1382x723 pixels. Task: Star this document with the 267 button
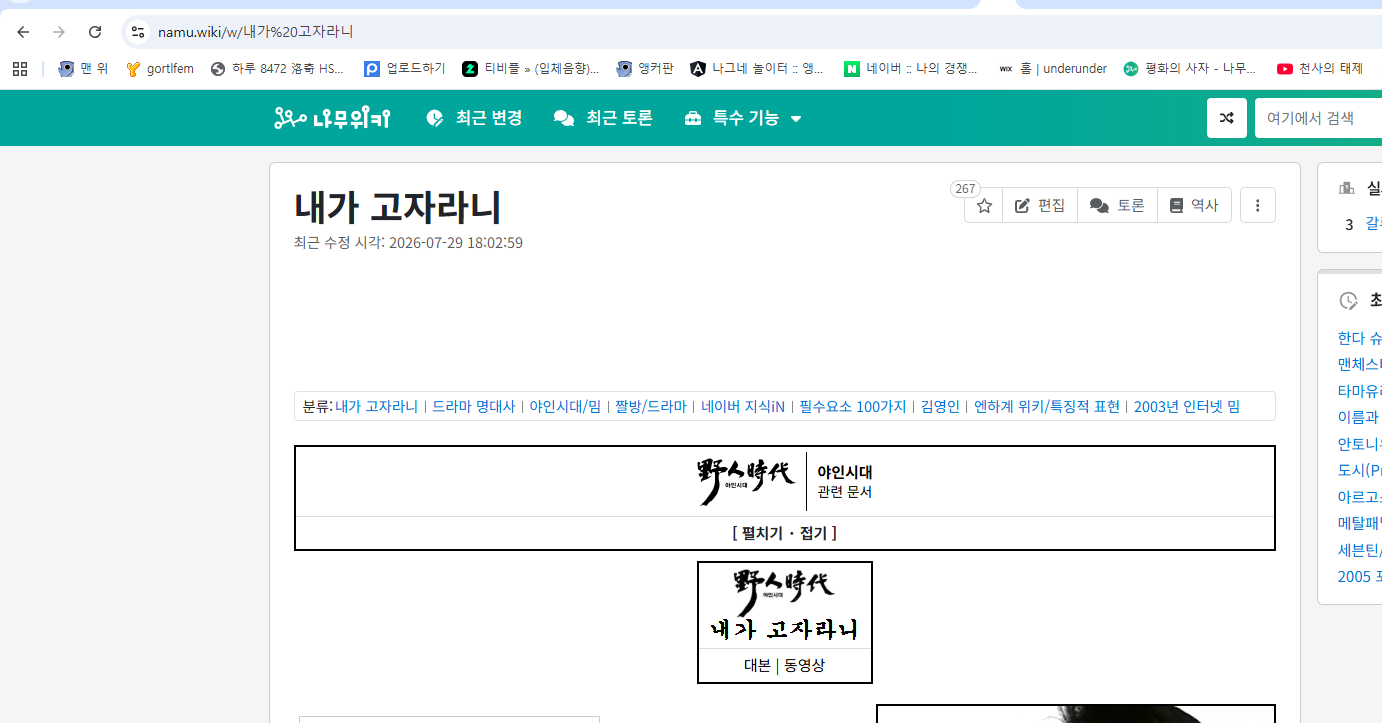[984, 205]
